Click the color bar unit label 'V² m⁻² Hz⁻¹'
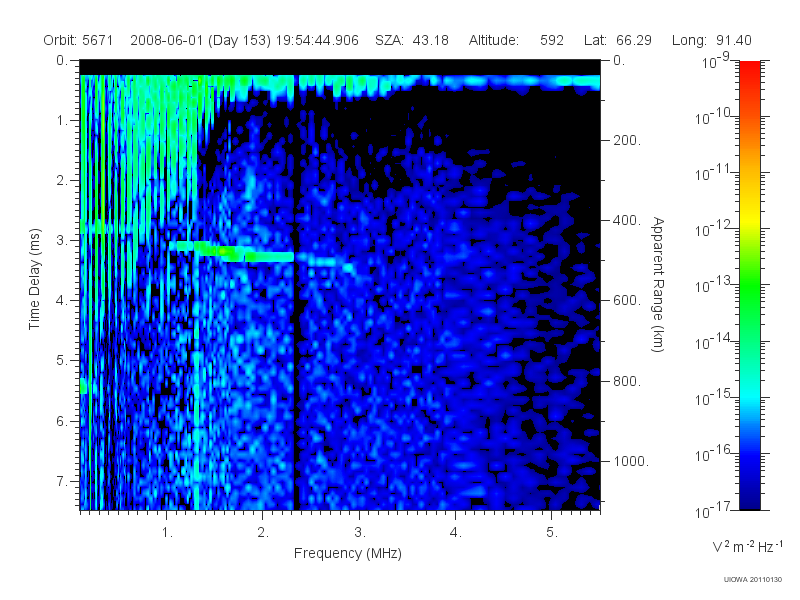The image size is (800, 600). click(747, 546)
